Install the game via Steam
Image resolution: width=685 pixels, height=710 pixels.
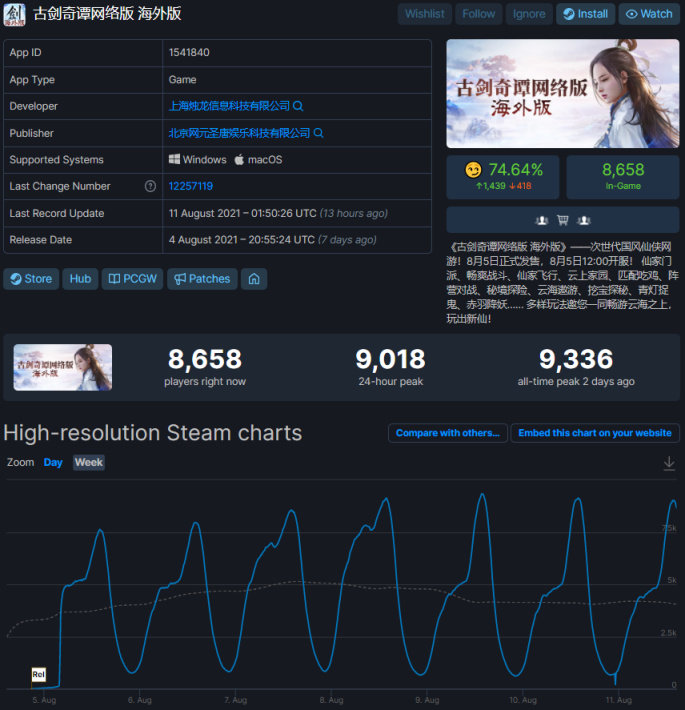[x=585, y=14]
